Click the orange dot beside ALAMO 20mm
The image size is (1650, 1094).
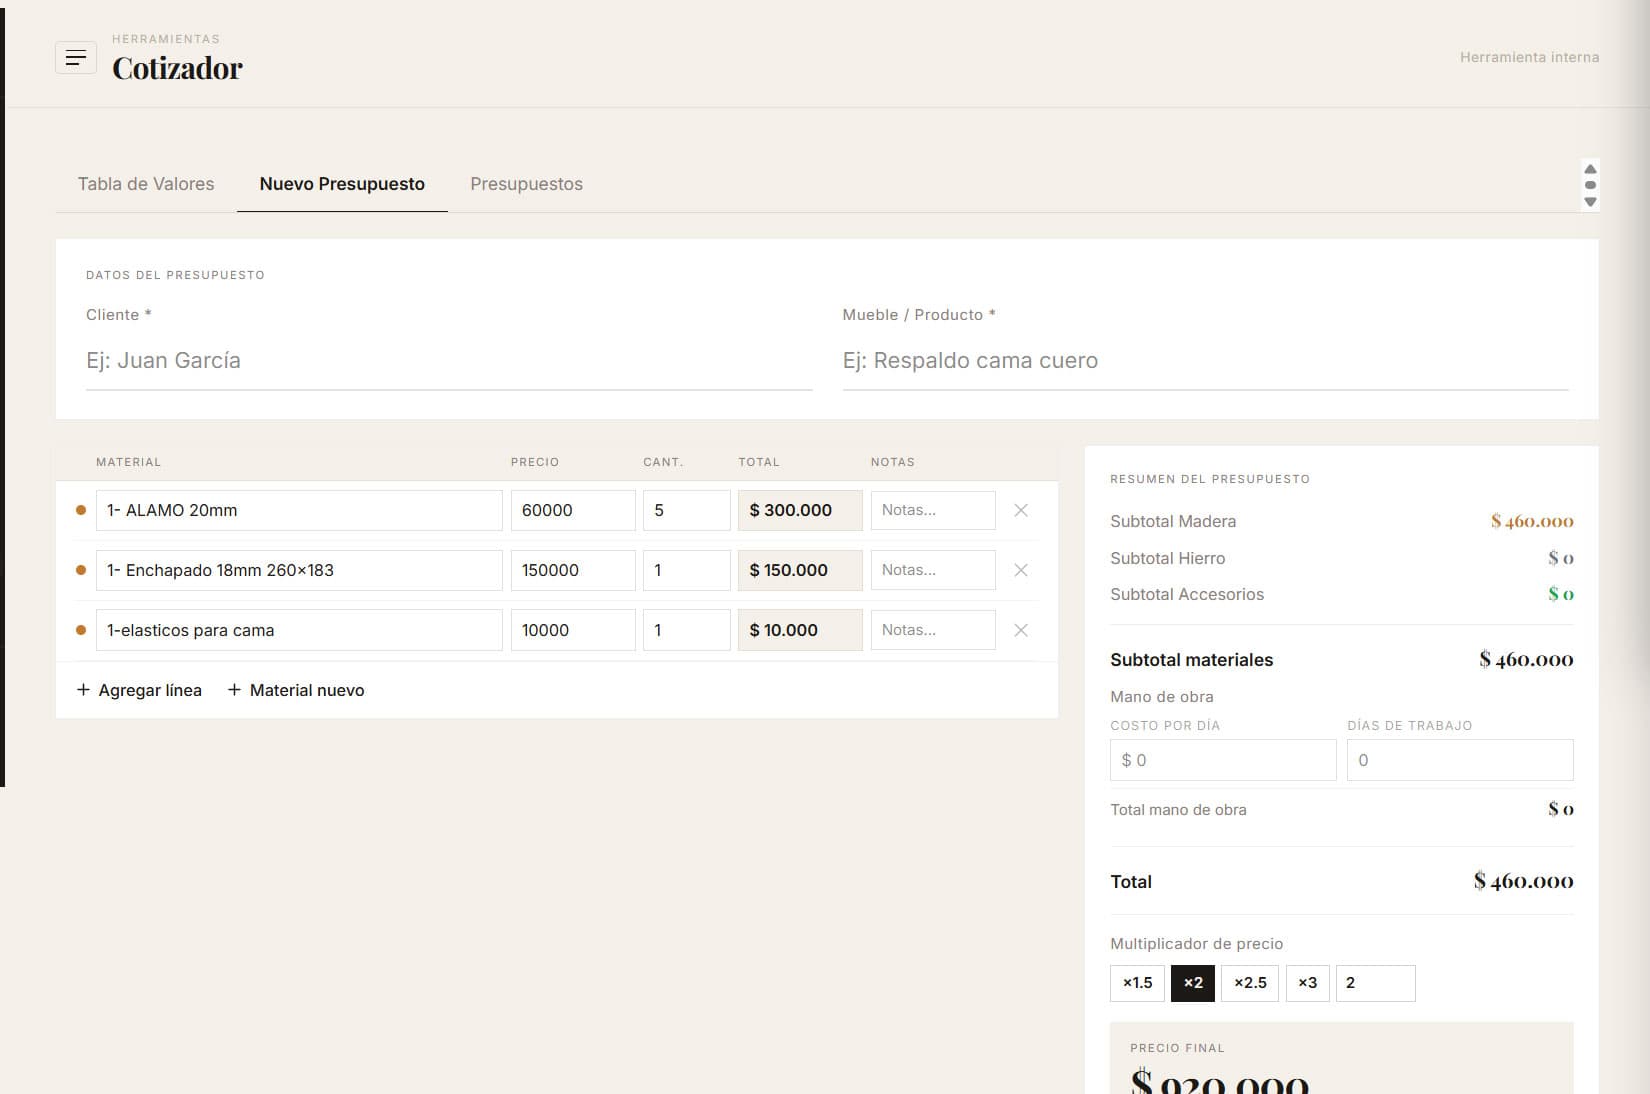[81, 510]
